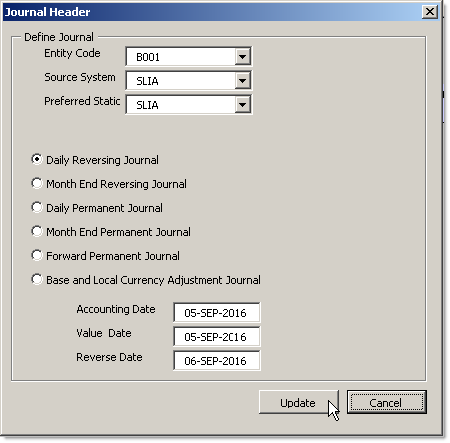Open the Entity Code dropdown arrow
The width and height of the screenshot is (450, 443).
click(242, 57)
